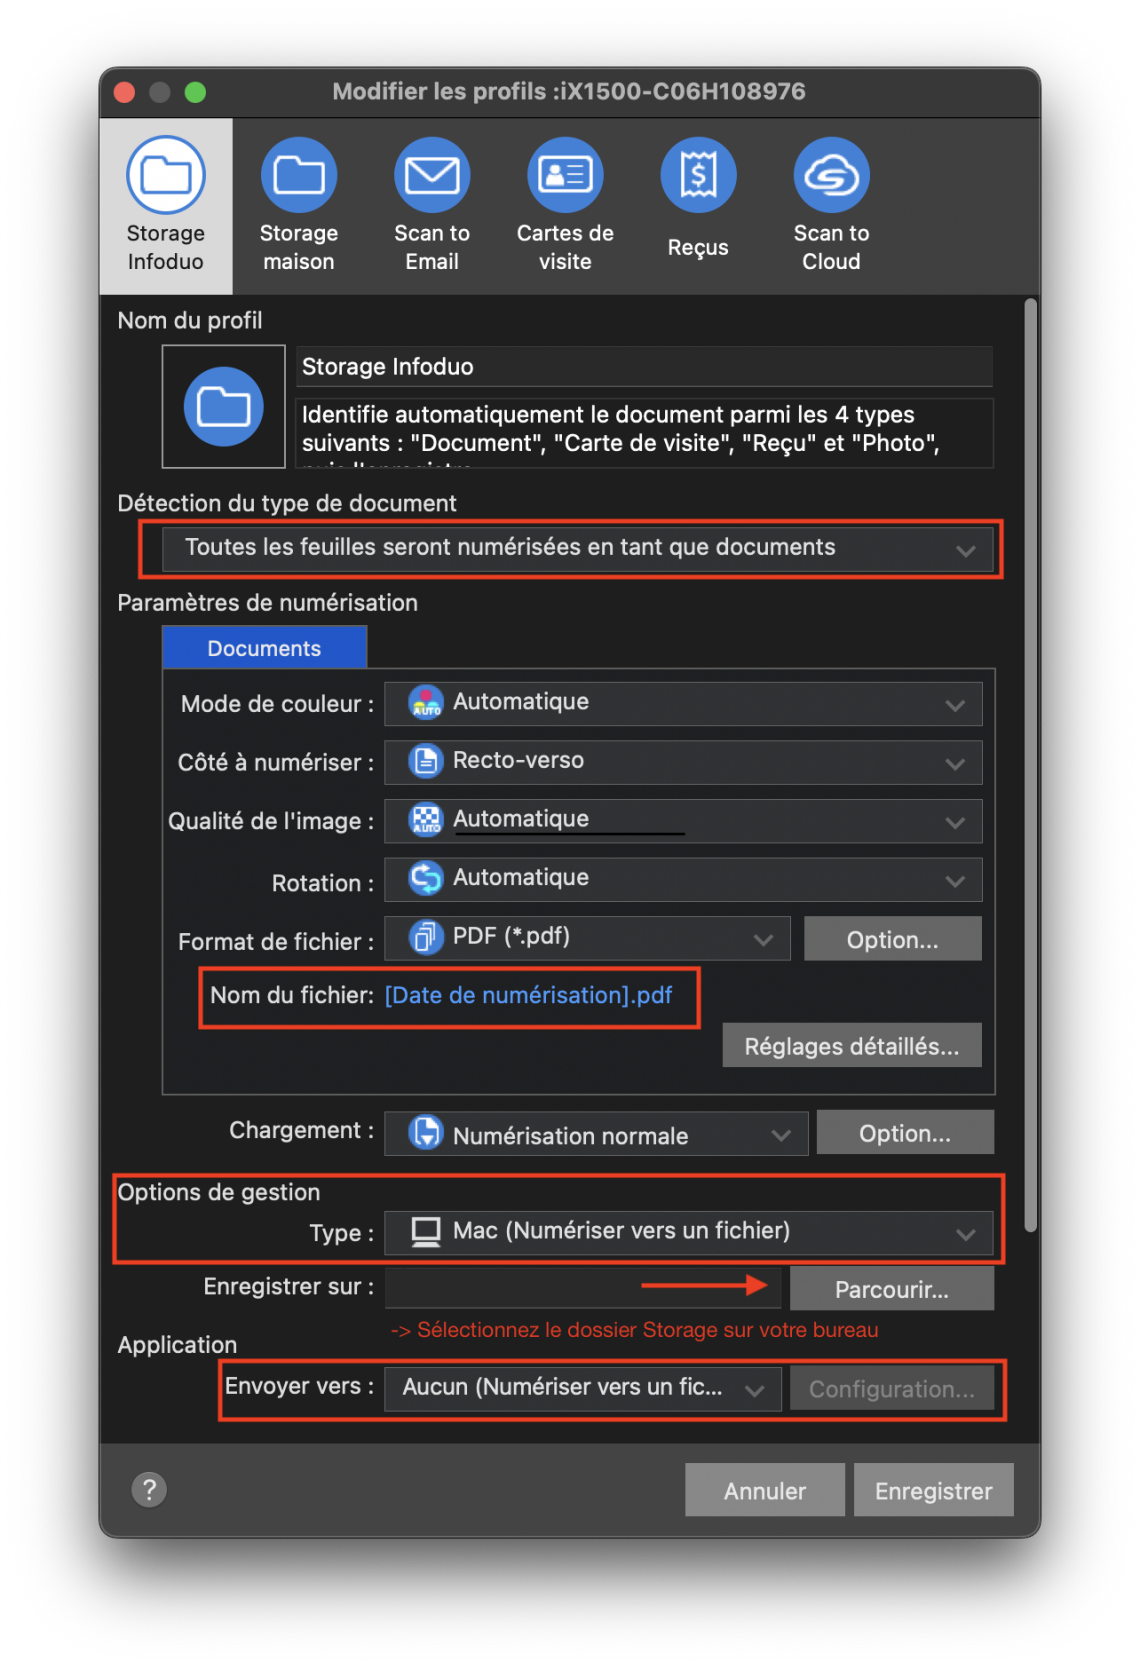Click the profile folder icon thumbnail

tap(224, 407)
